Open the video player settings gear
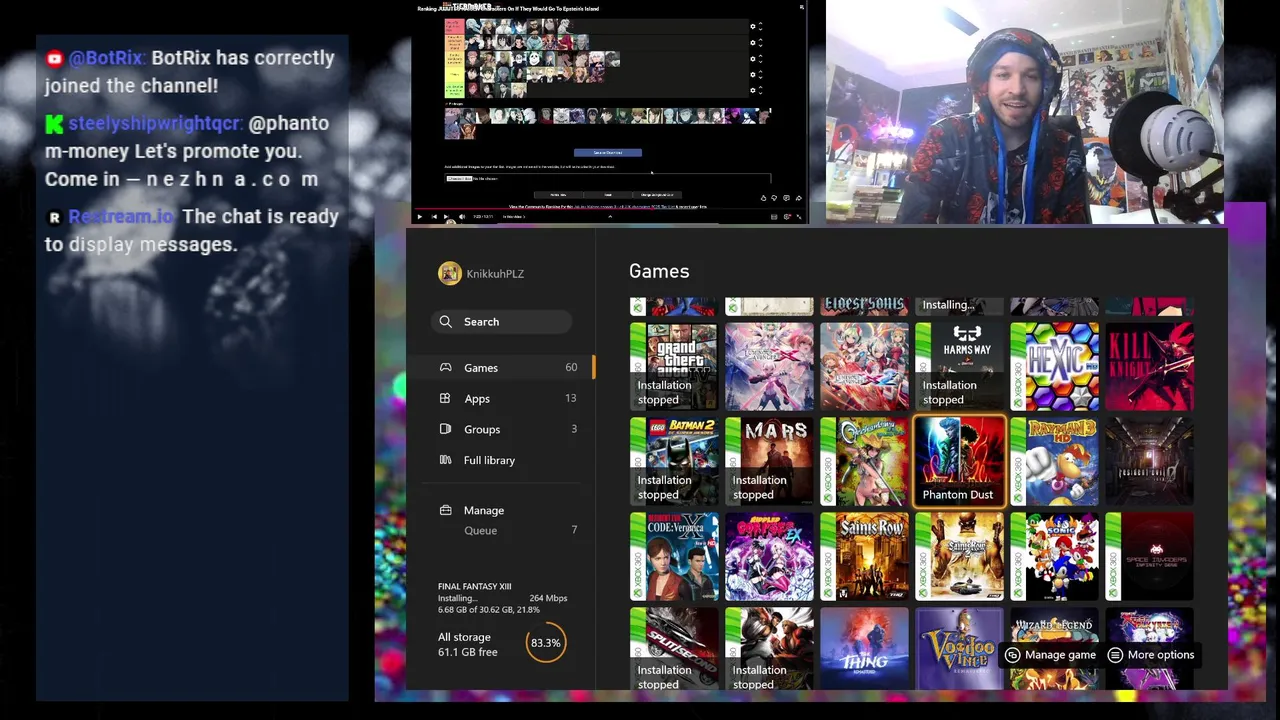Screen dimensions: 1280x720 click(787, 217)
